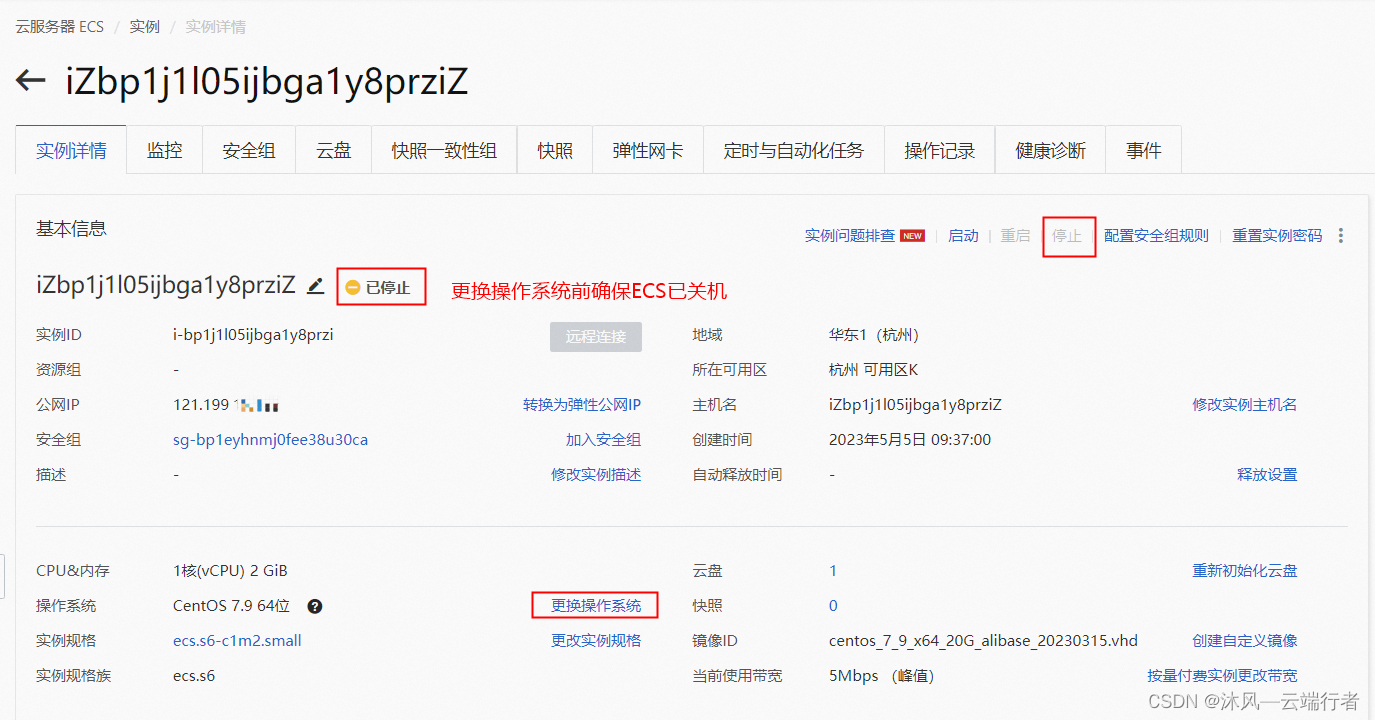Image resolution: width=1375 pixels, height=720 pixels.
Task: Click the 远程连接 button
Action: click(x=596, y=337)
